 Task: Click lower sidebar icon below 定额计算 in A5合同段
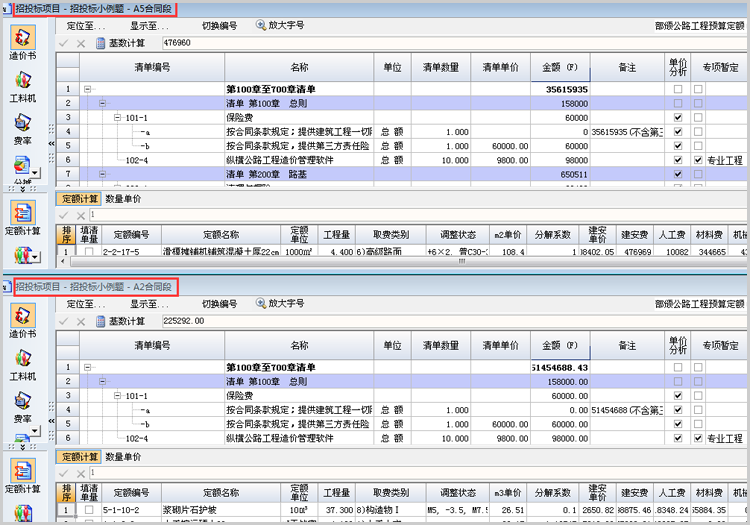point(22,255)
